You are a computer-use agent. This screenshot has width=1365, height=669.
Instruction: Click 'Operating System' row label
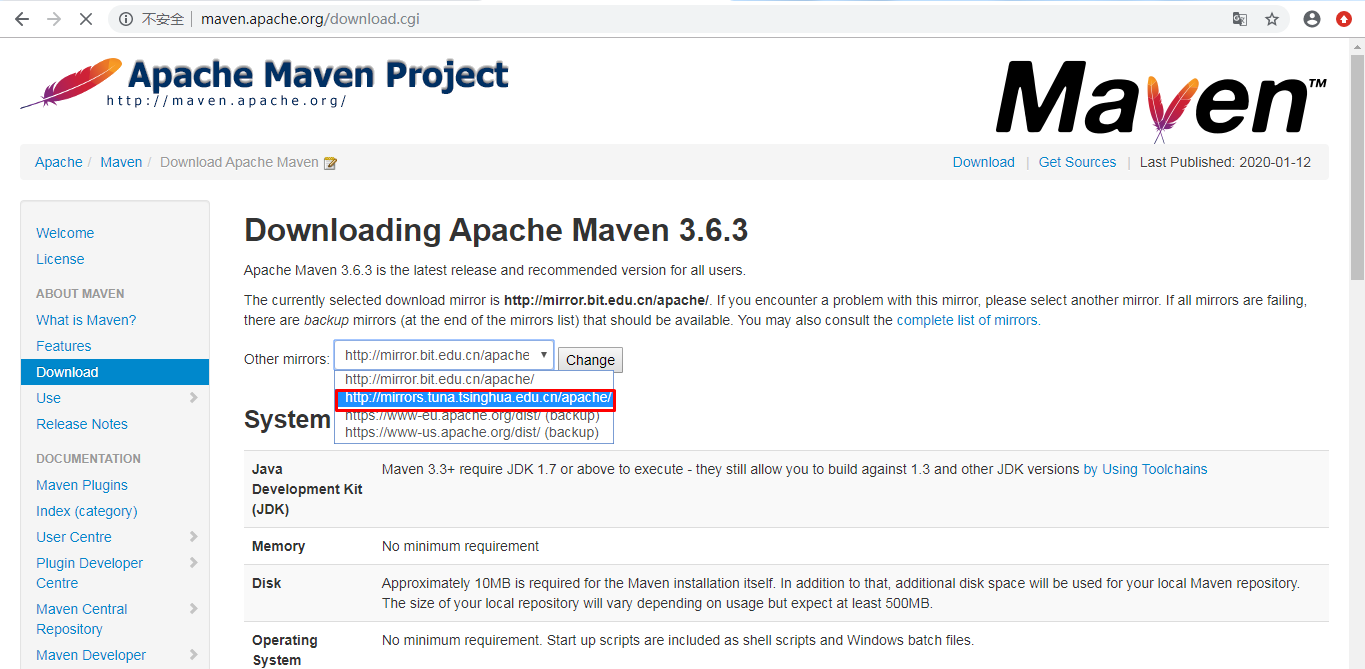point(285,650)
